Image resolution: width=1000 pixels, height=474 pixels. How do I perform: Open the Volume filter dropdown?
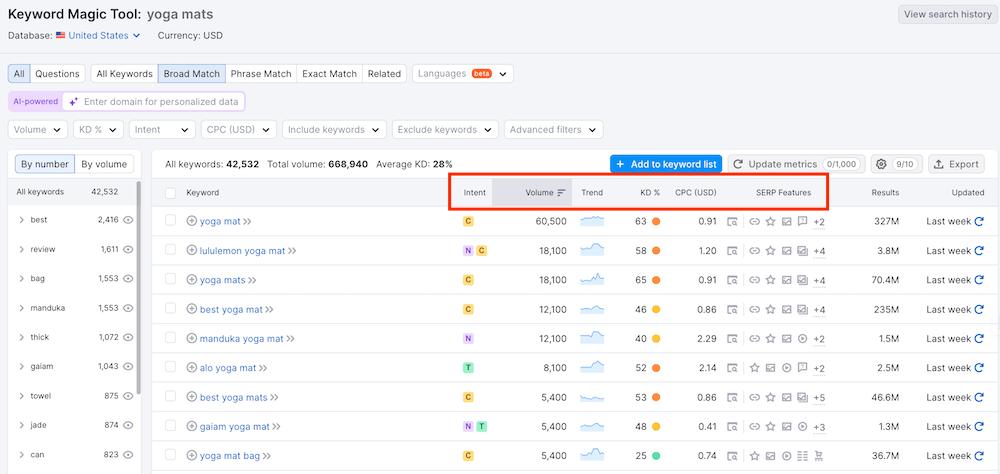38,130
